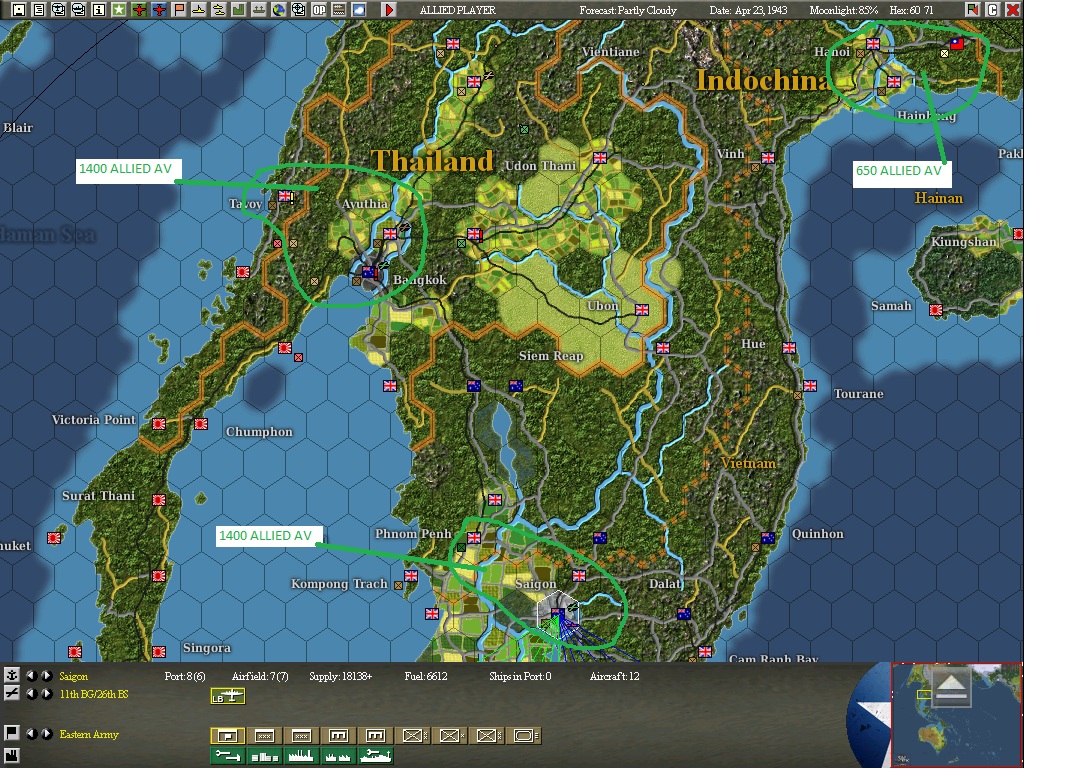
Task: Select the Australian flag at Quinhon
Action: tap(767, 537)
